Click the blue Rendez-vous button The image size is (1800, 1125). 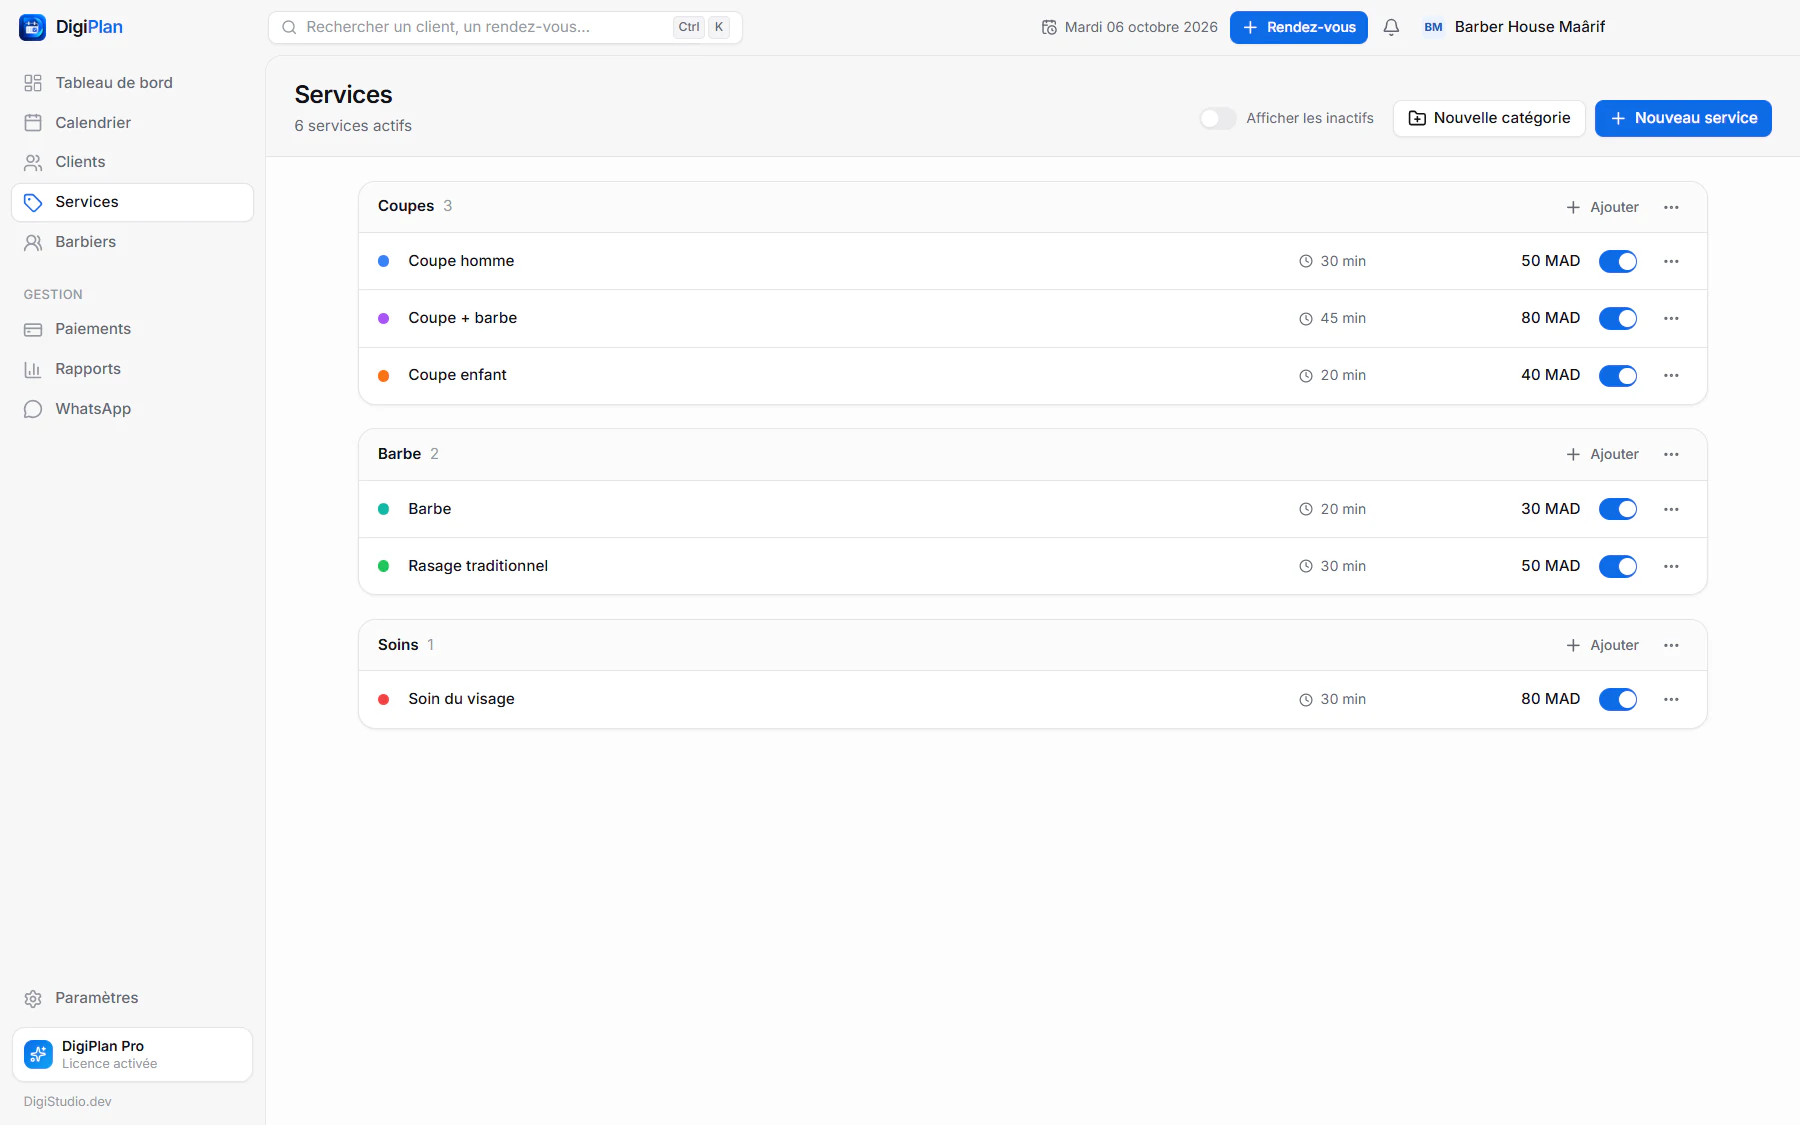pos(1298,27)
